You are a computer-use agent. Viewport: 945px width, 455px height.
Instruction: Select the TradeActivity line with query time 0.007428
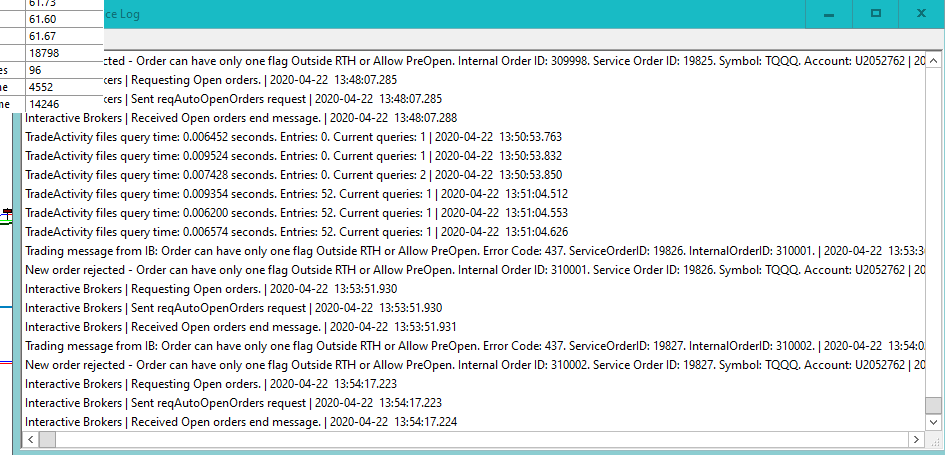point(294,175)
